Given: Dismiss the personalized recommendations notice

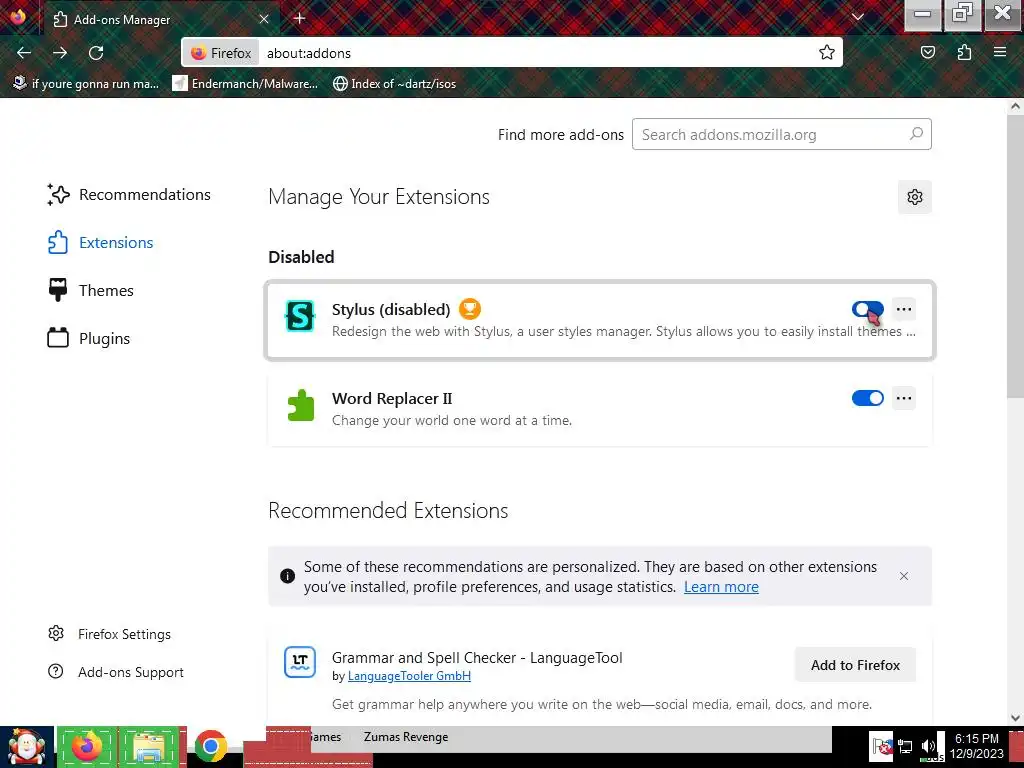Looking at the screenshot, I should pos(904,576).
